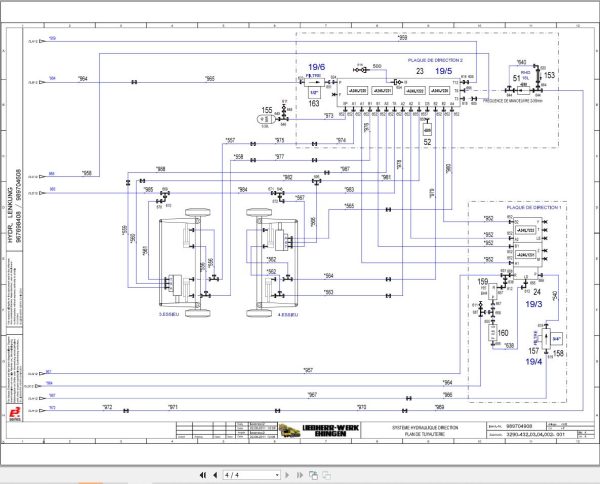This screenshot has height=484, width=600.
Task: Jump to the last page
Action: point(300,475)
